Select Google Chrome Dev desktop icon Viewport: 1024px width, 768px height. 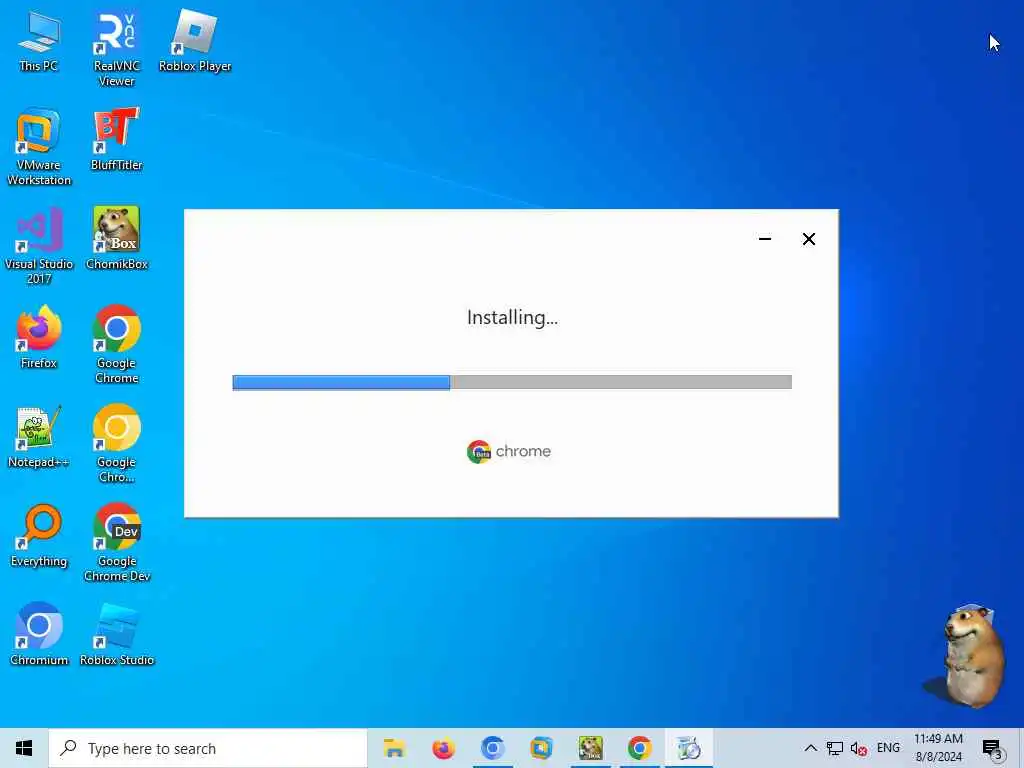(116, 543)
